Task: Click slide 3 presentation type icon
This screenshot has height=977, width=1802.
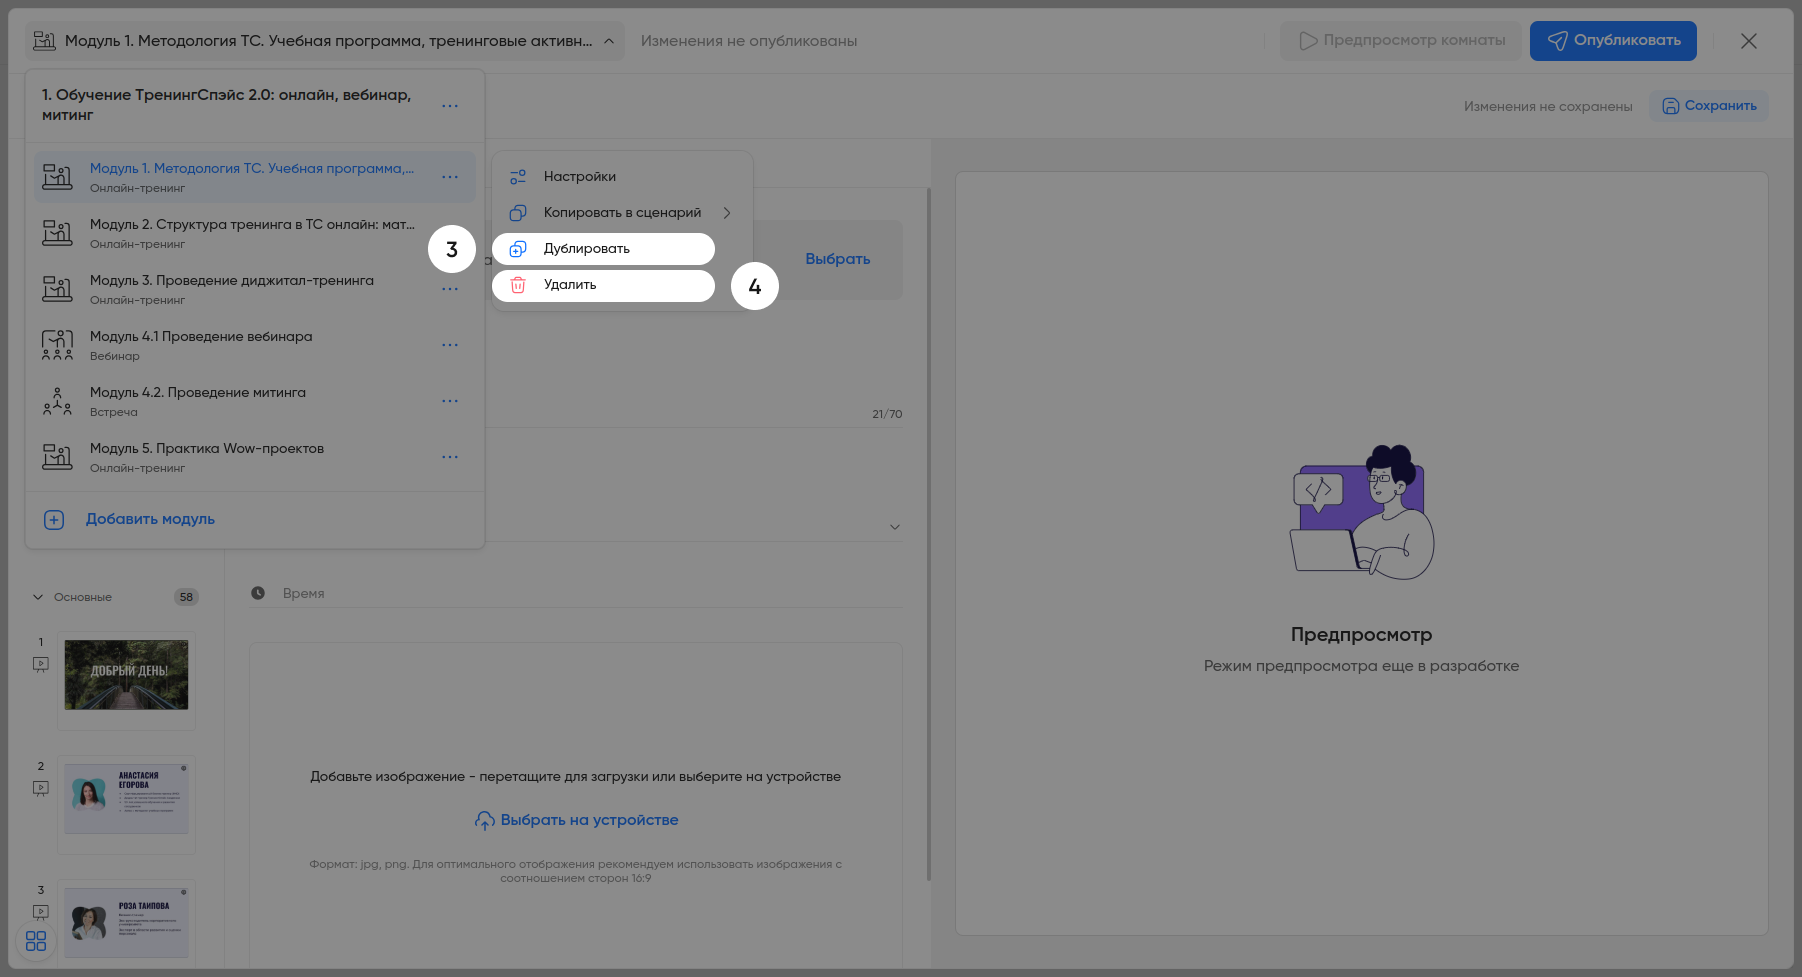Action: click(41, 912)
